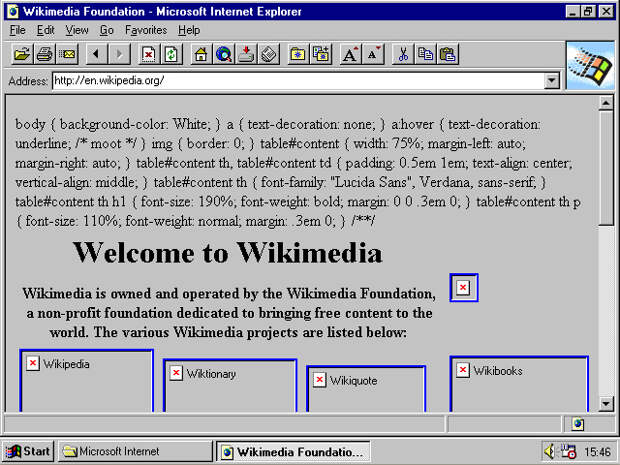Click the Wikipedia project link
Viewport: 620px width, 465px height.
click(86, 380)
